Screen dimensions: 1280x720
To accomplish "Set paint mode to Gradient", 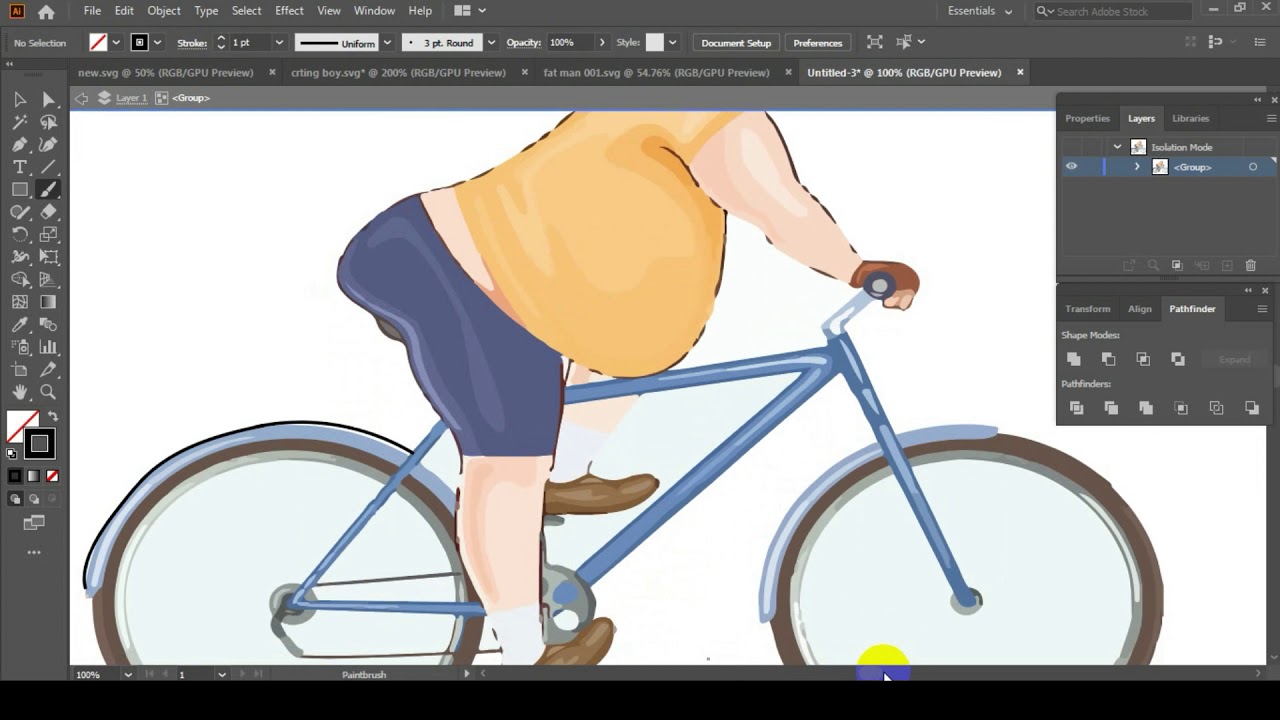I will tap(34, 476).
